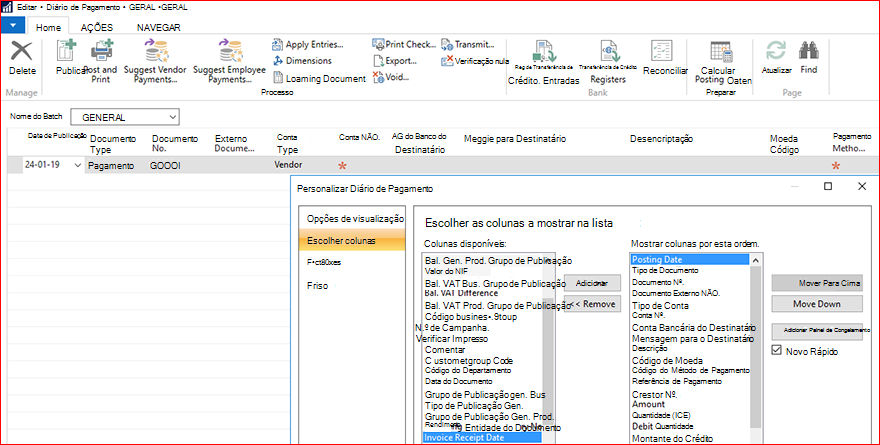
Task: Click the Calcular Posting Date icon
Action: click(x=721, y=52)
